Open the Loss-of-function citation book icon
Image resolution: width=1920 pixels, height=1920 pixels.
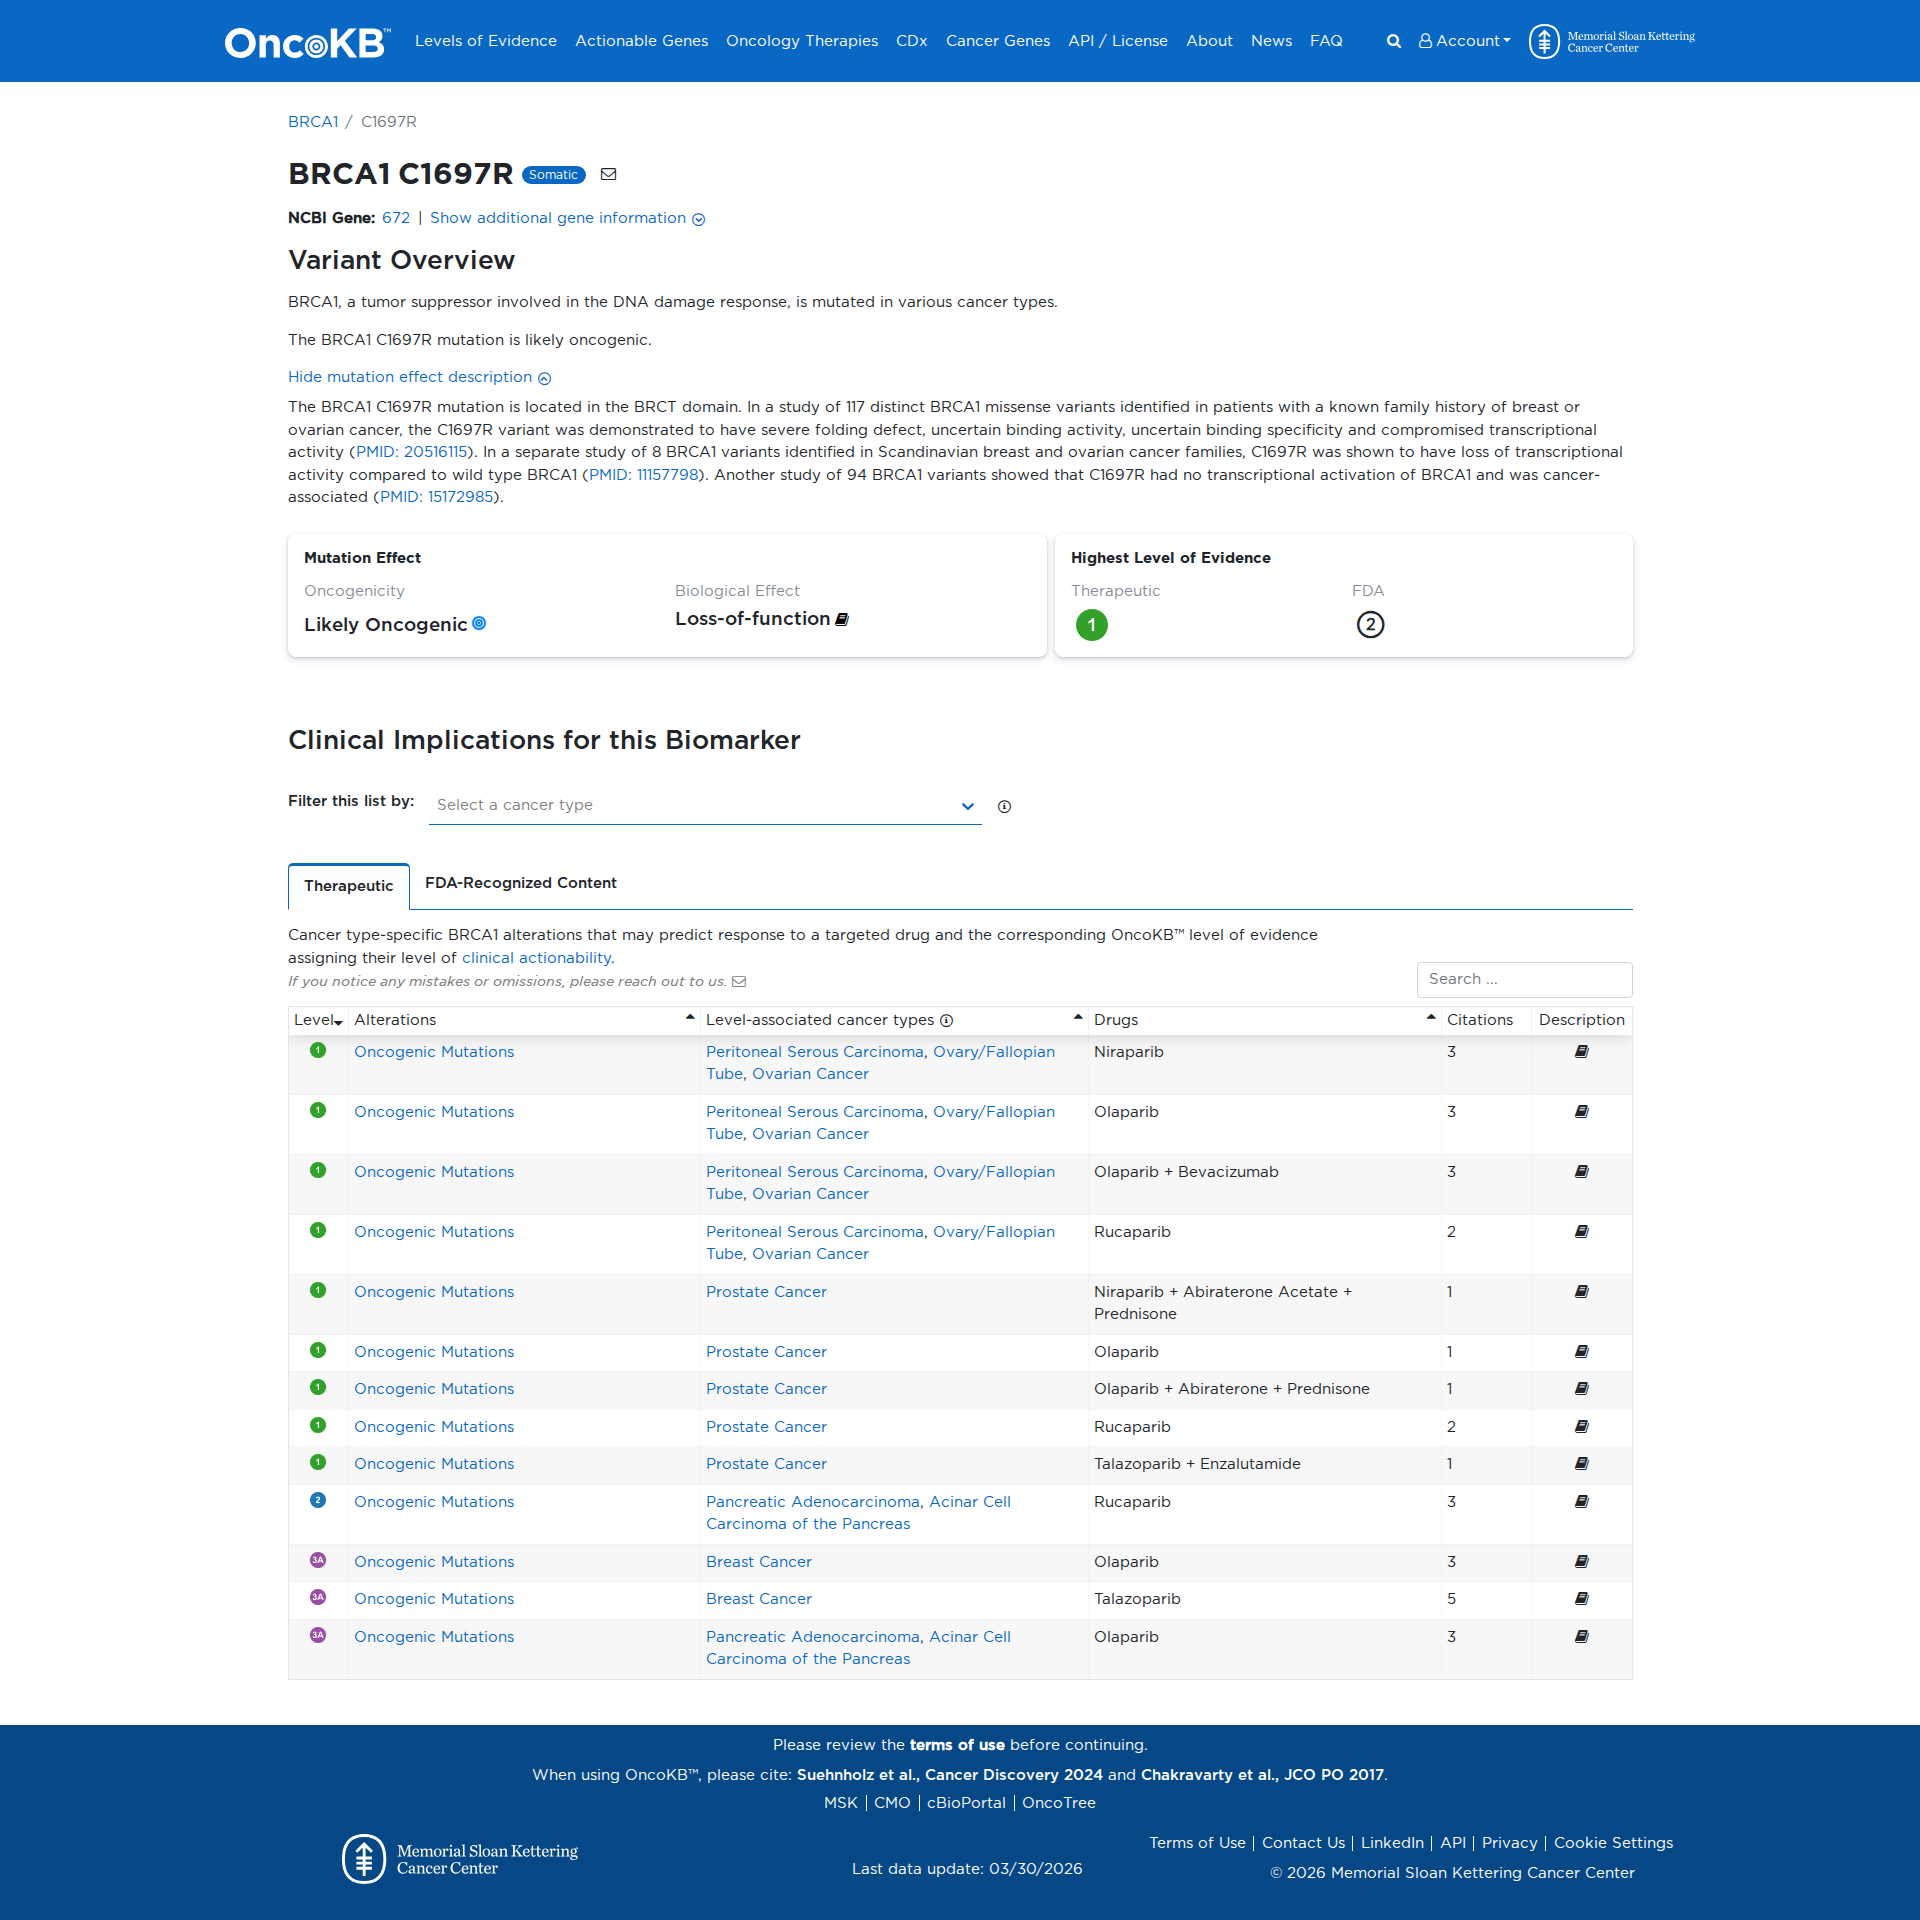click(x=842, y=619)
